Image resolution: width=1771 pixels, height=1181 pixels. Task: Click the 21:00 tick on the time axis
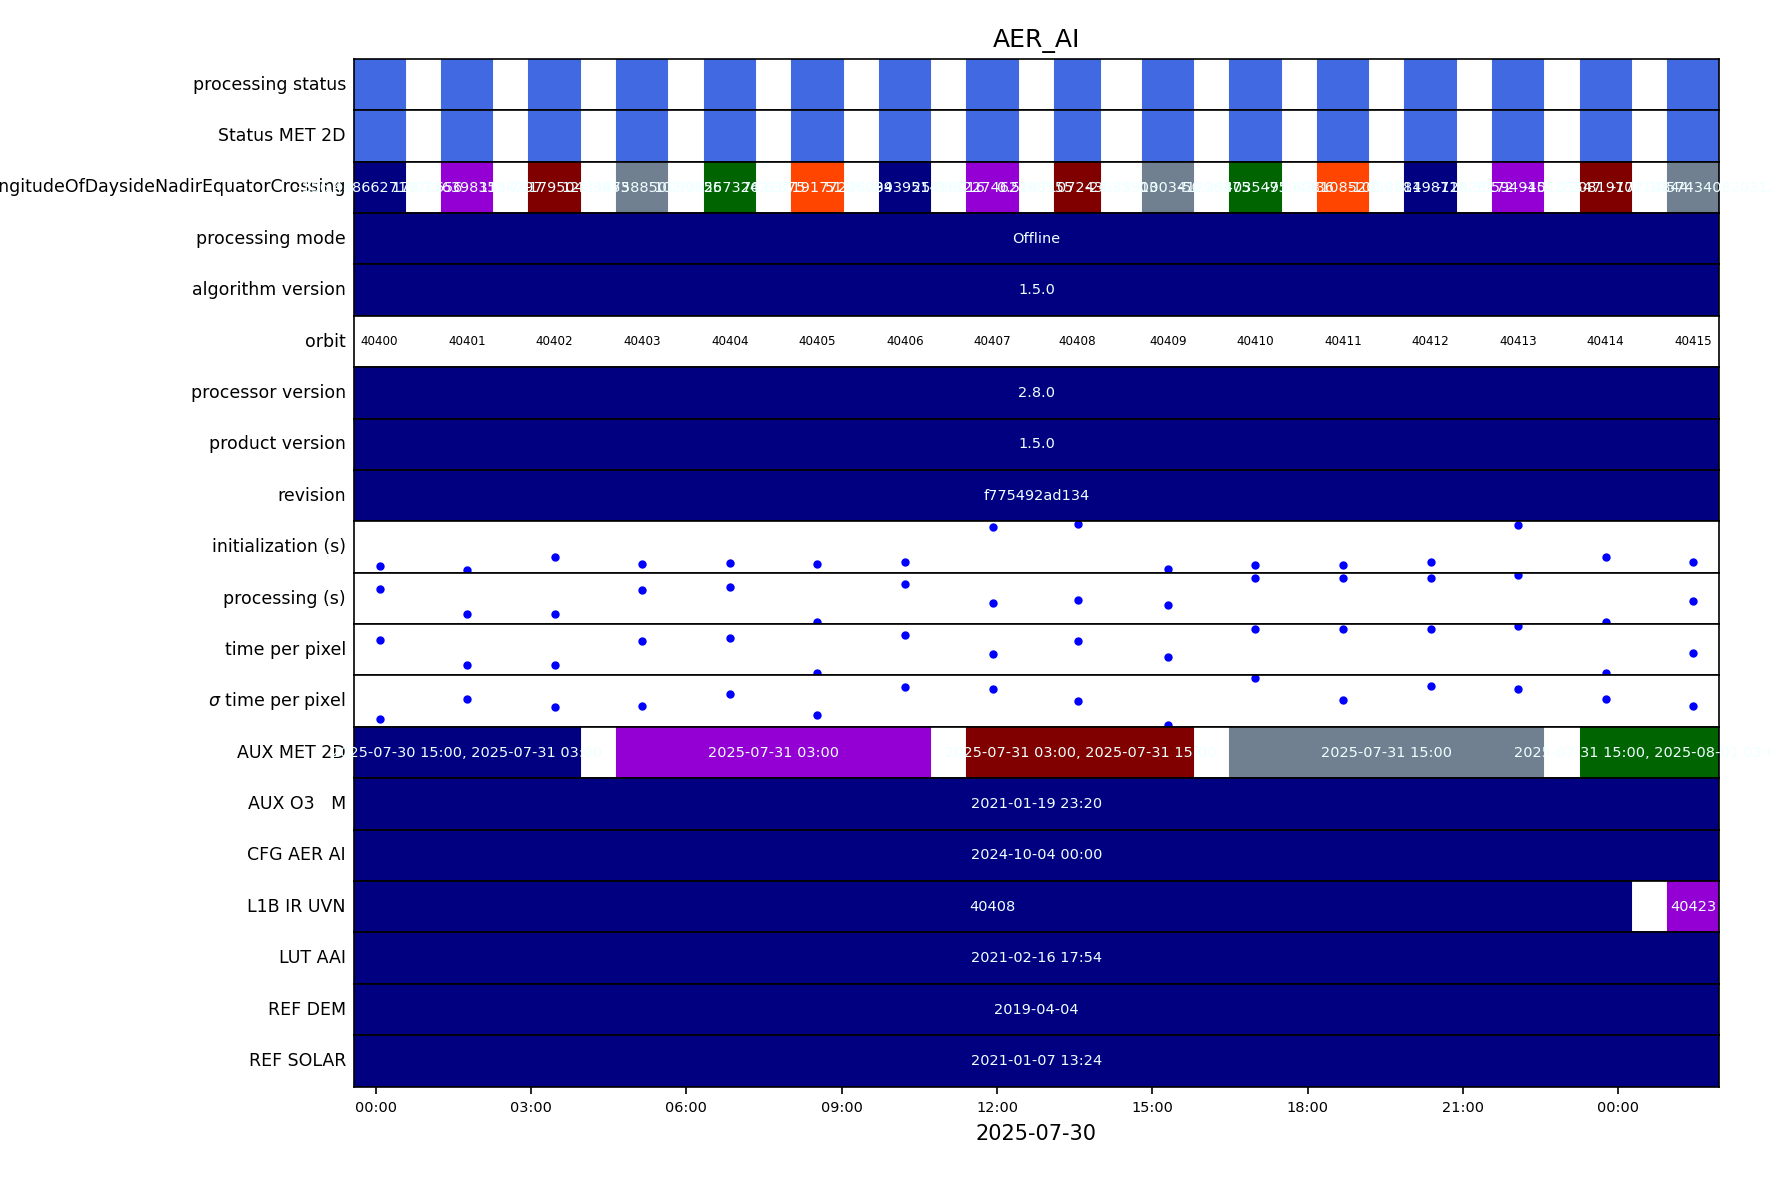click(x=1462, y=1107)
